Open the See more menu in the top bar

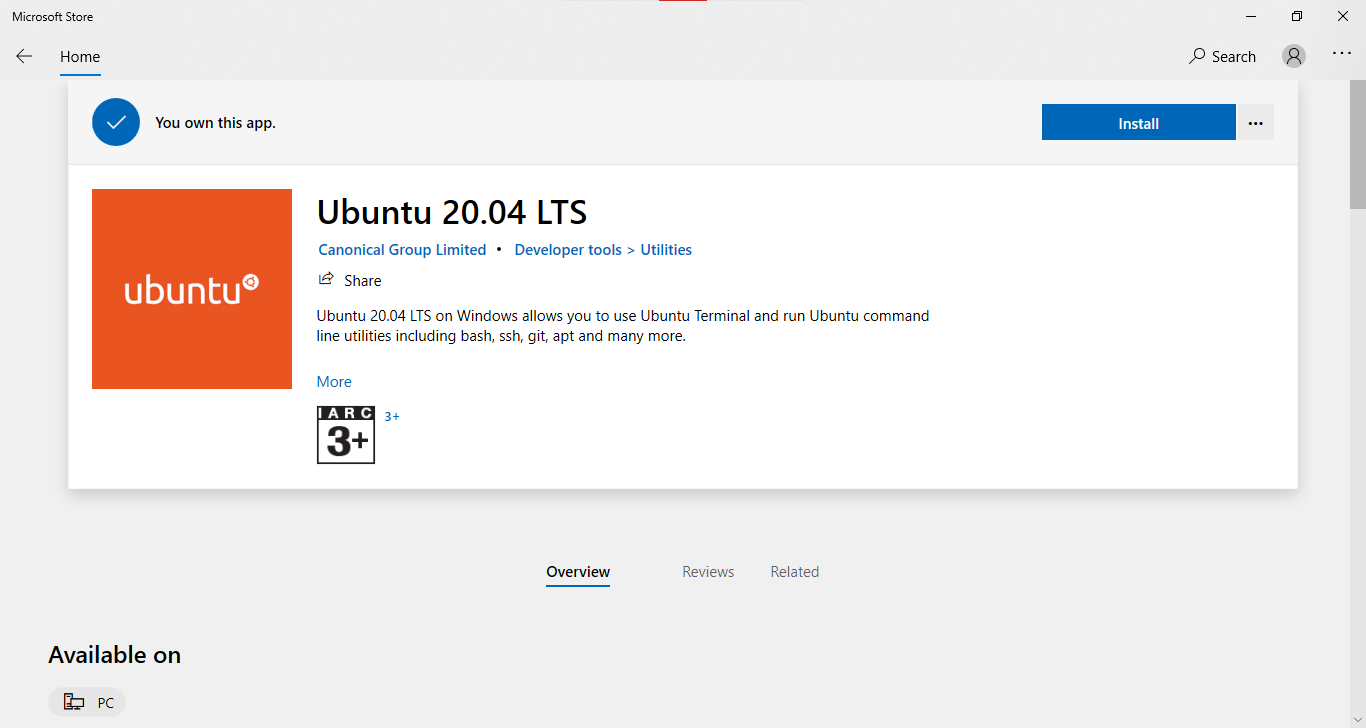1342,54
